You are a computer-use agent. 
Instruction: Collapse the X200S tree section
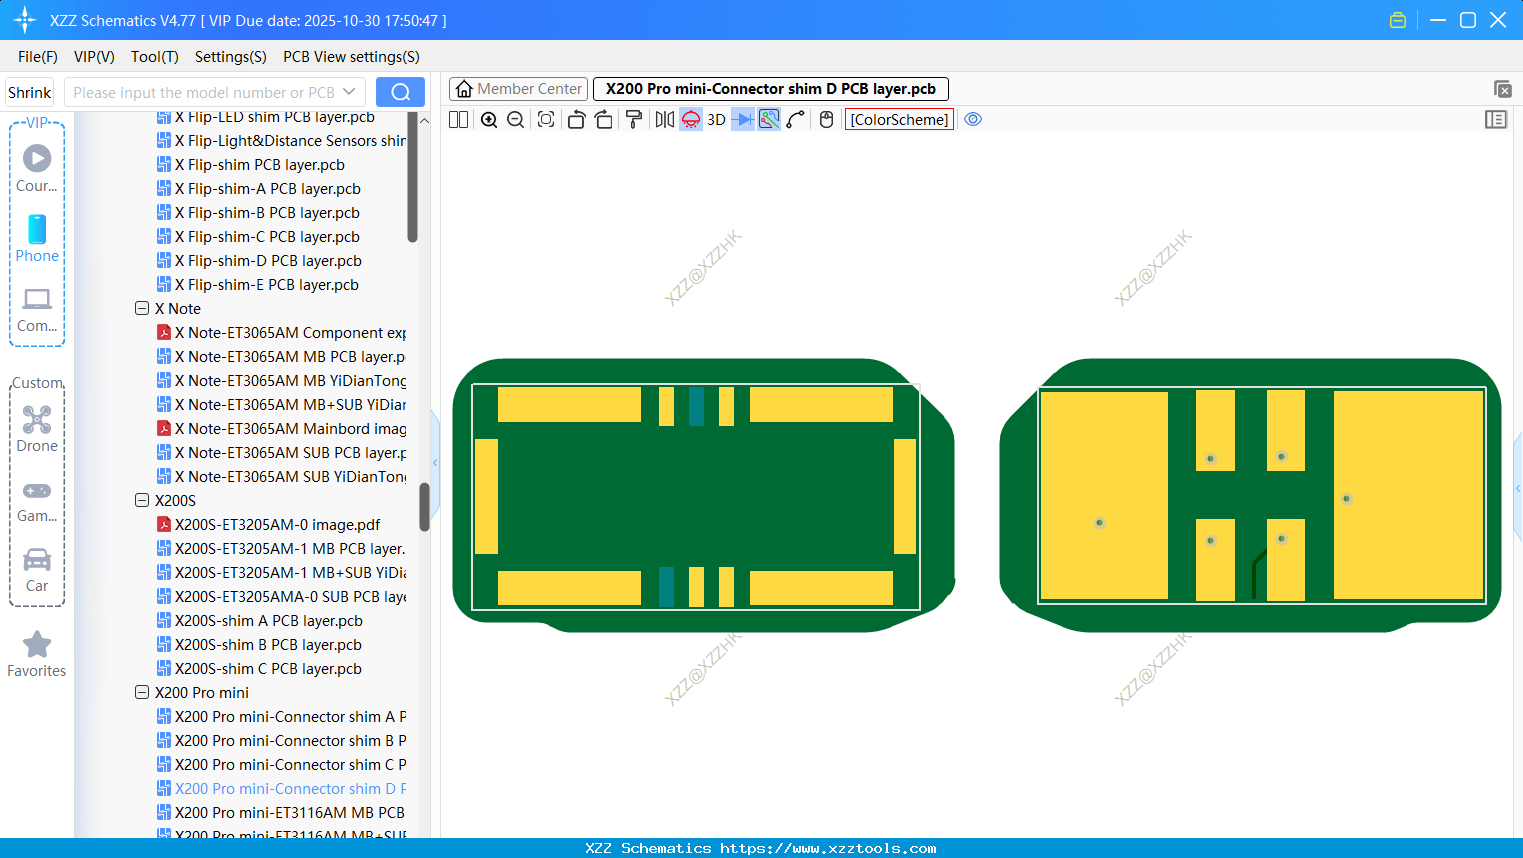coord(142,500)
